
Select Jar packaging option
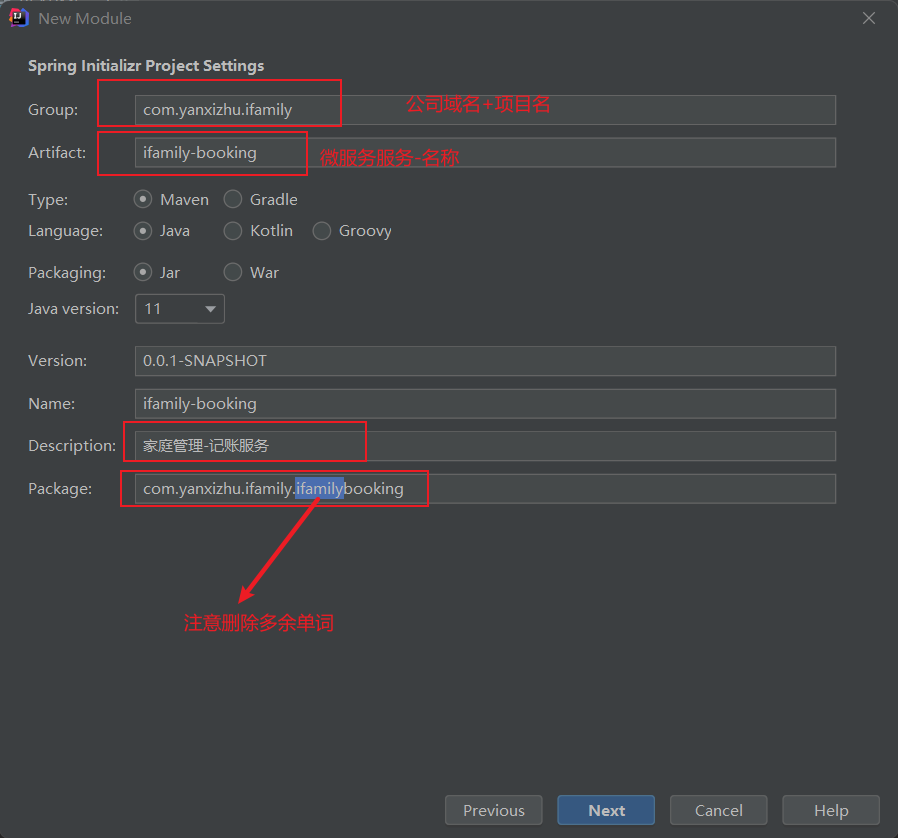144,272
